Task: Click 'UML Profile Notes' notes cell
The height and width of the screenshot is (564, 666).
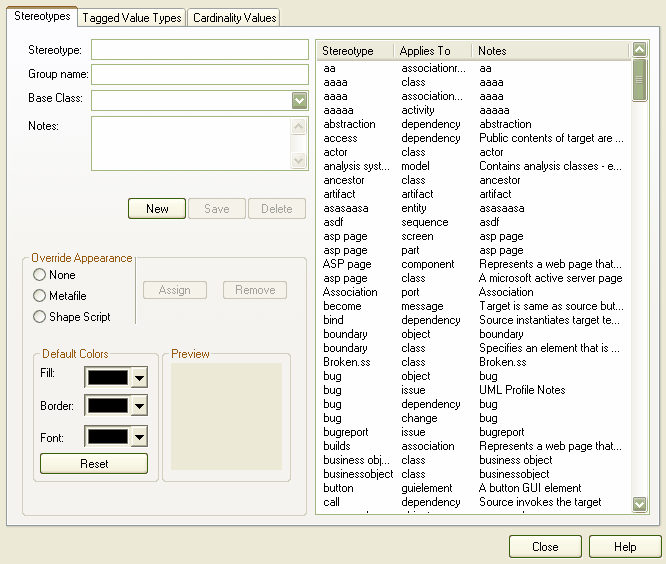Action: [522, 390]
